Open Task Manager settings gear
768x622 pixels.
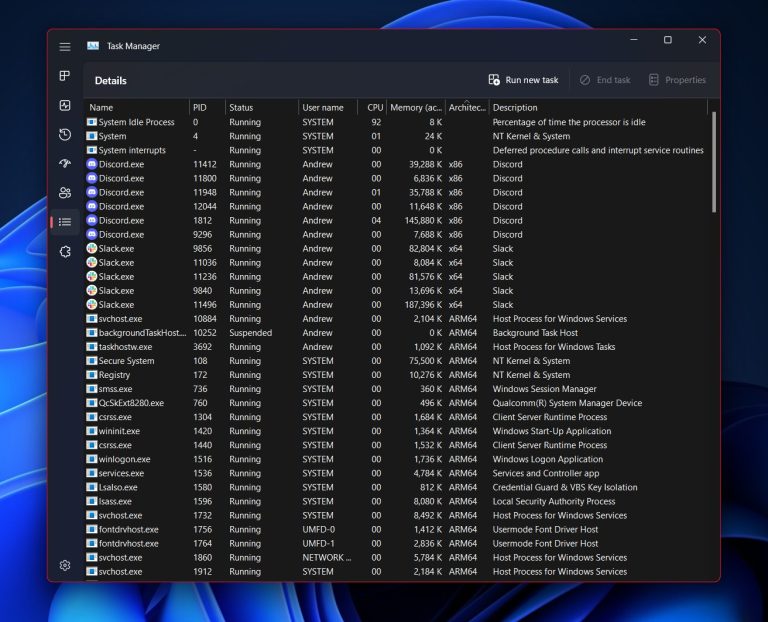click(x=65, y=565)
